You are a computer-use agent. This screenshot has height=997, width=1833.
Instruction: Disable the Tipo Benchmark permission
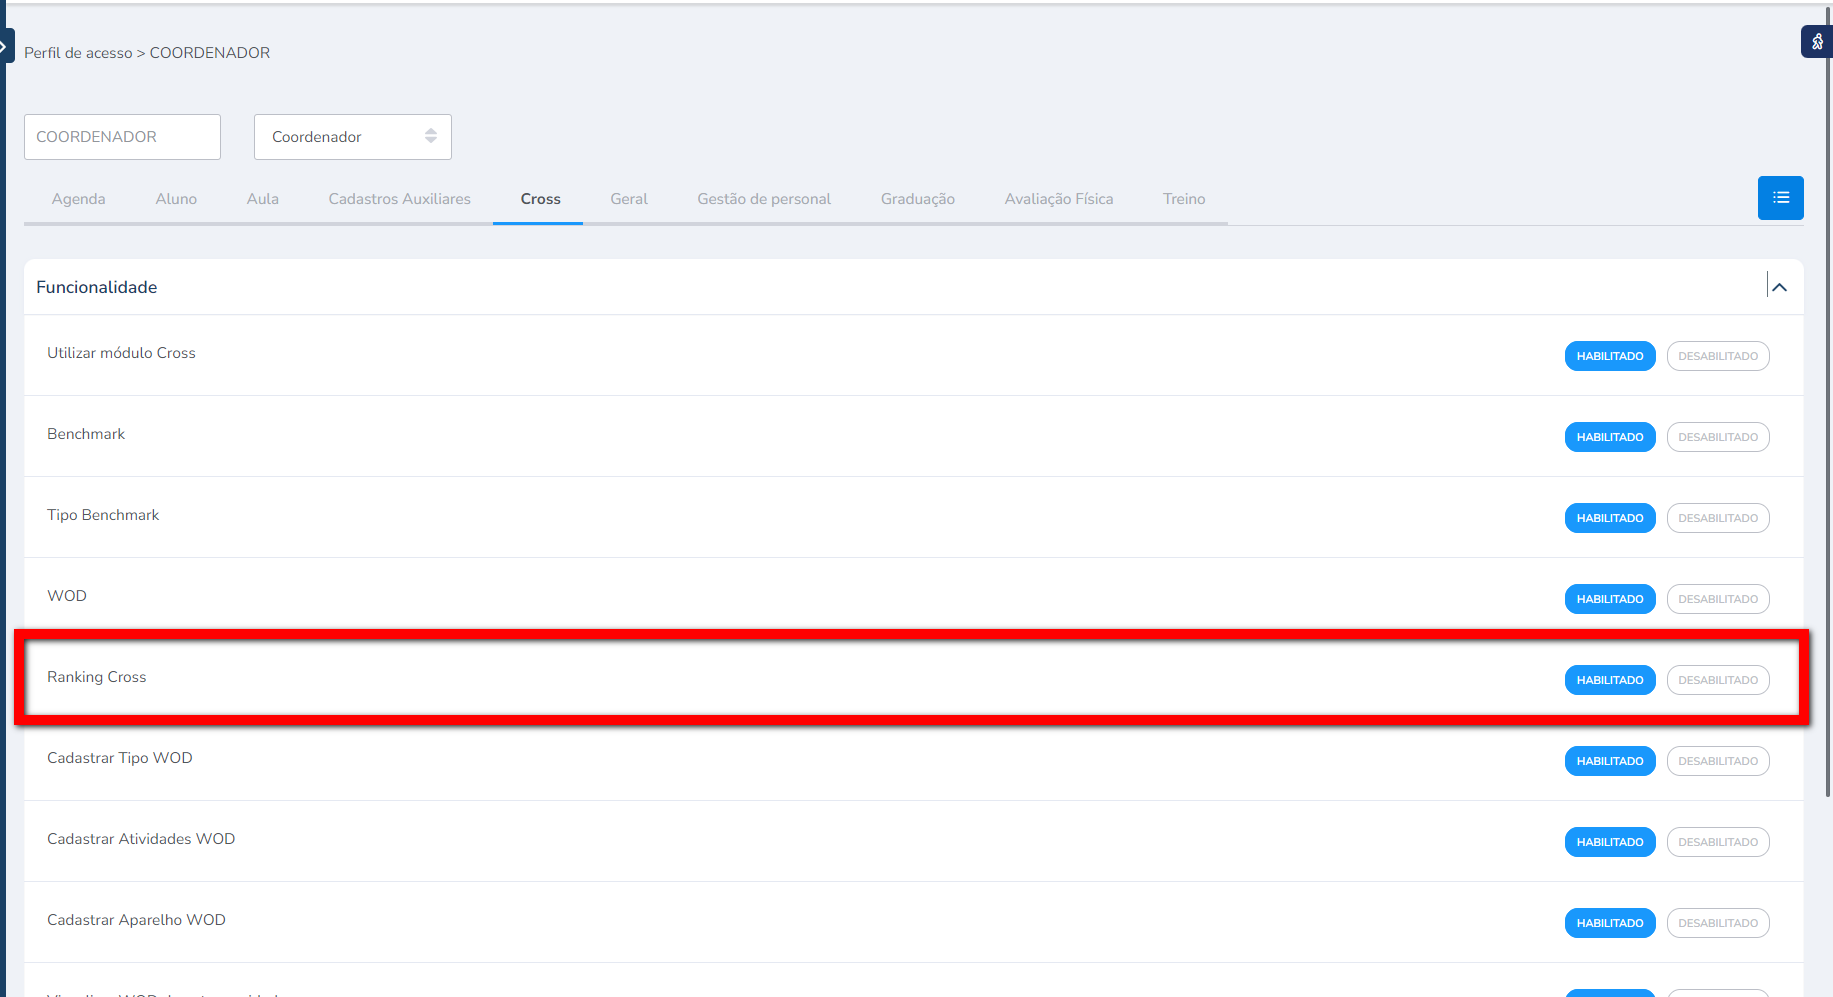click(1717, 518)
